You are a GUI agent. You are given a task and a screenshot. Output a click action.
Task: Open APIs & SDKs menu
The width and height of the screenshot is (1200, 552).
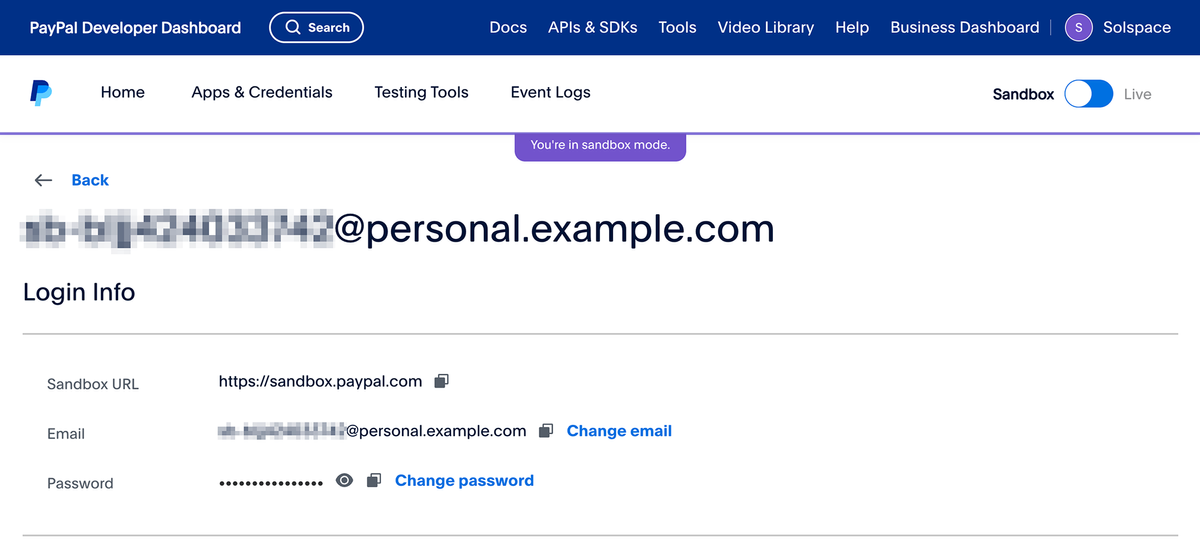(x=593, y=28)
